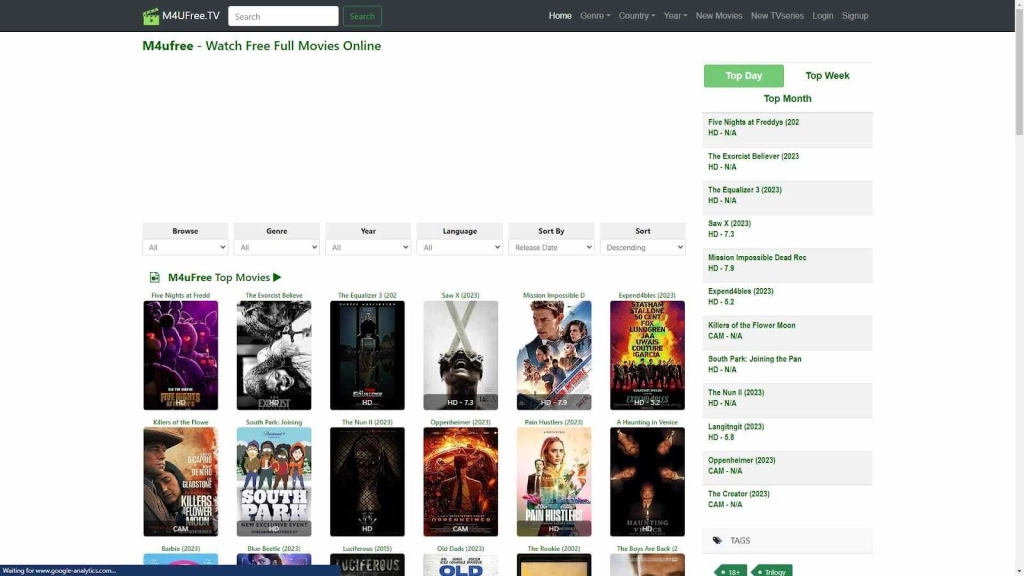Screen dimensions: 1024x576
Task: Open the Pain Hustlers poster thumbnail
Action: pyautogui.click(x=554, y=482)
